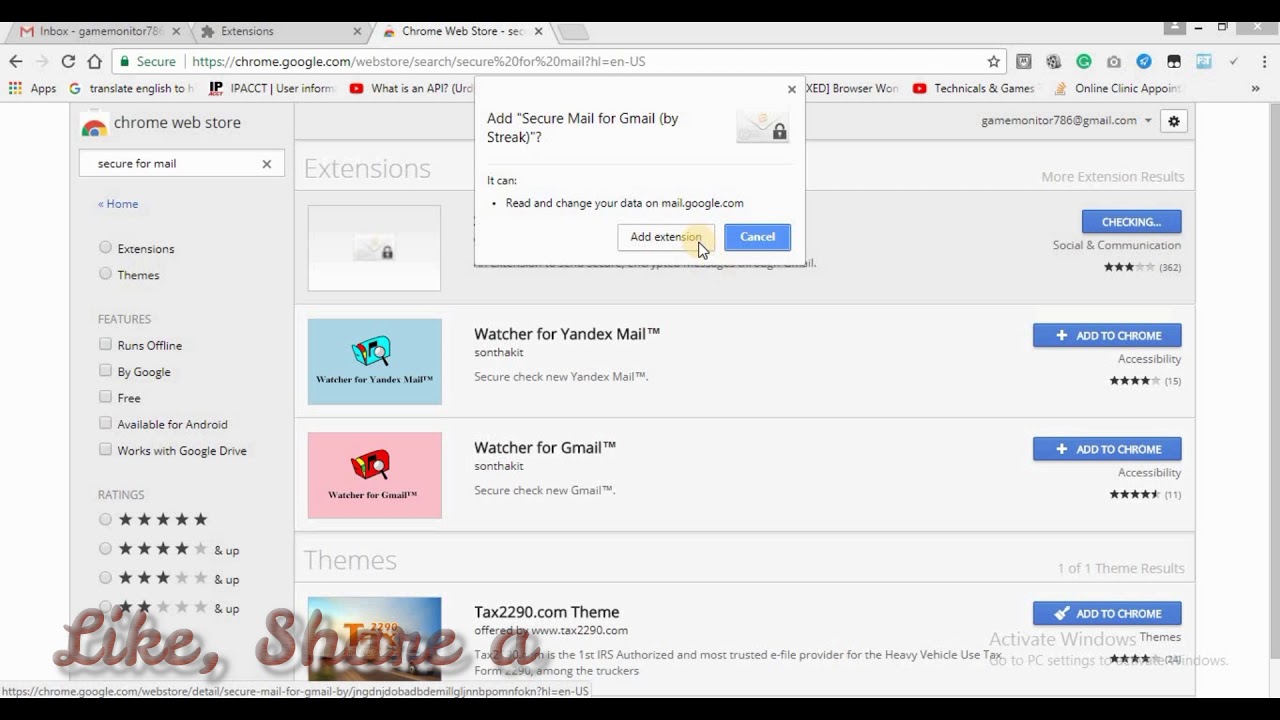Click the site Secure padlock indicator

click(x=148, y=61)
